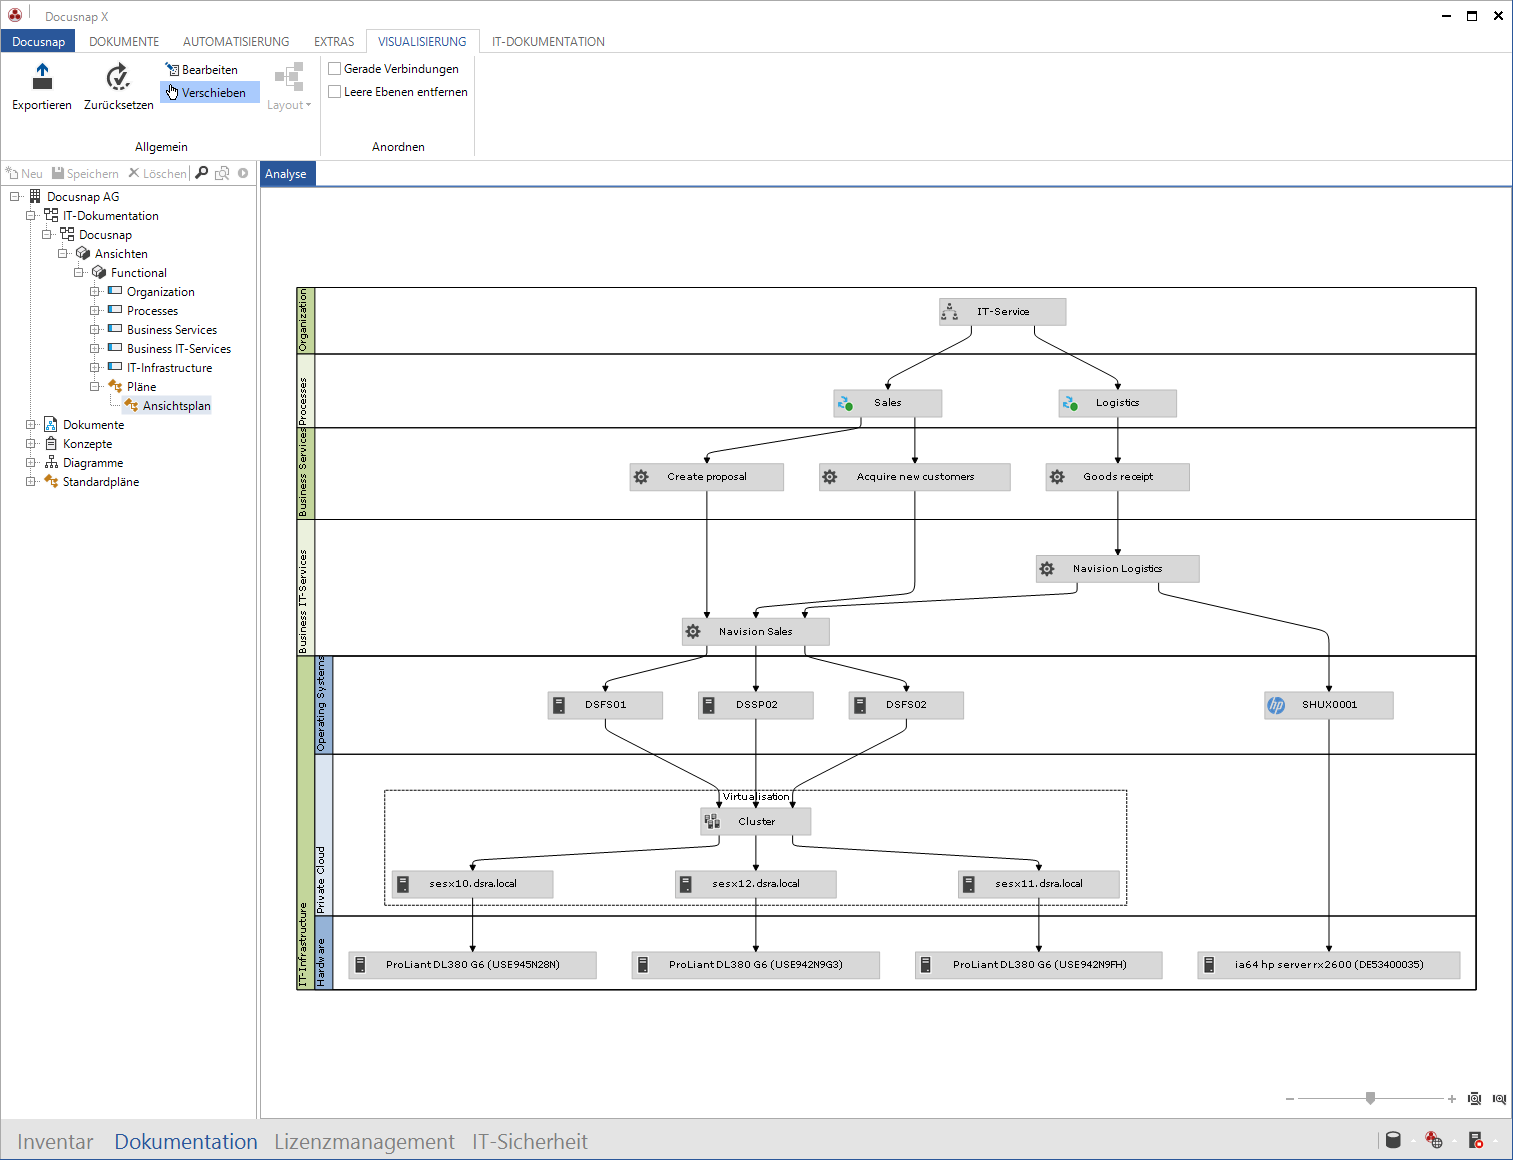
Task: Click the Sales process node icon
Action: click(845, 403)
